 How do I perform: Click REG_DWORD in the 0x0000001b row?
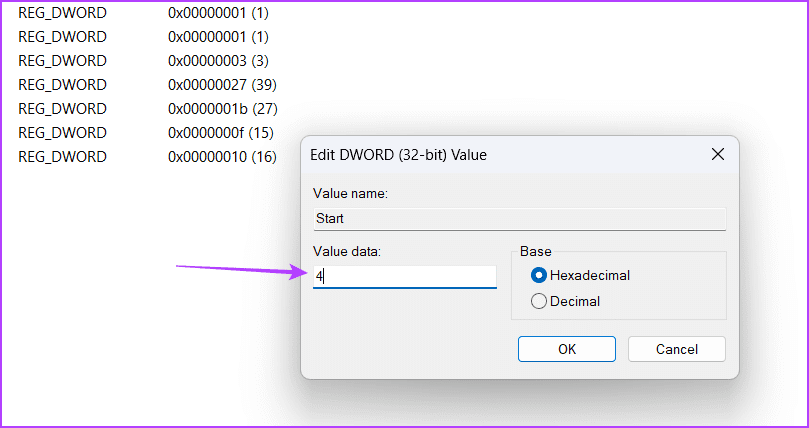coord(62,109)
